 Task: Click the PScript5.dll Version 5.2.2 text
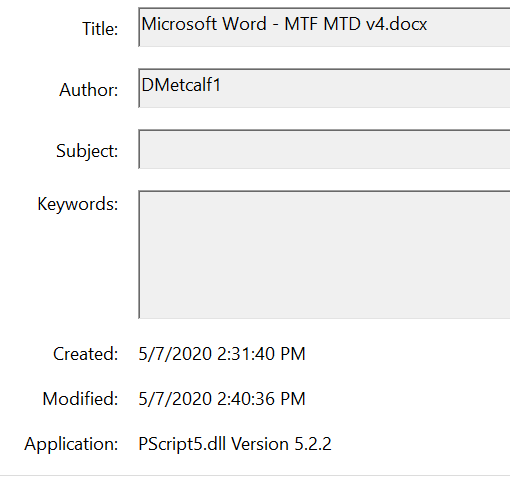(235, 444)
